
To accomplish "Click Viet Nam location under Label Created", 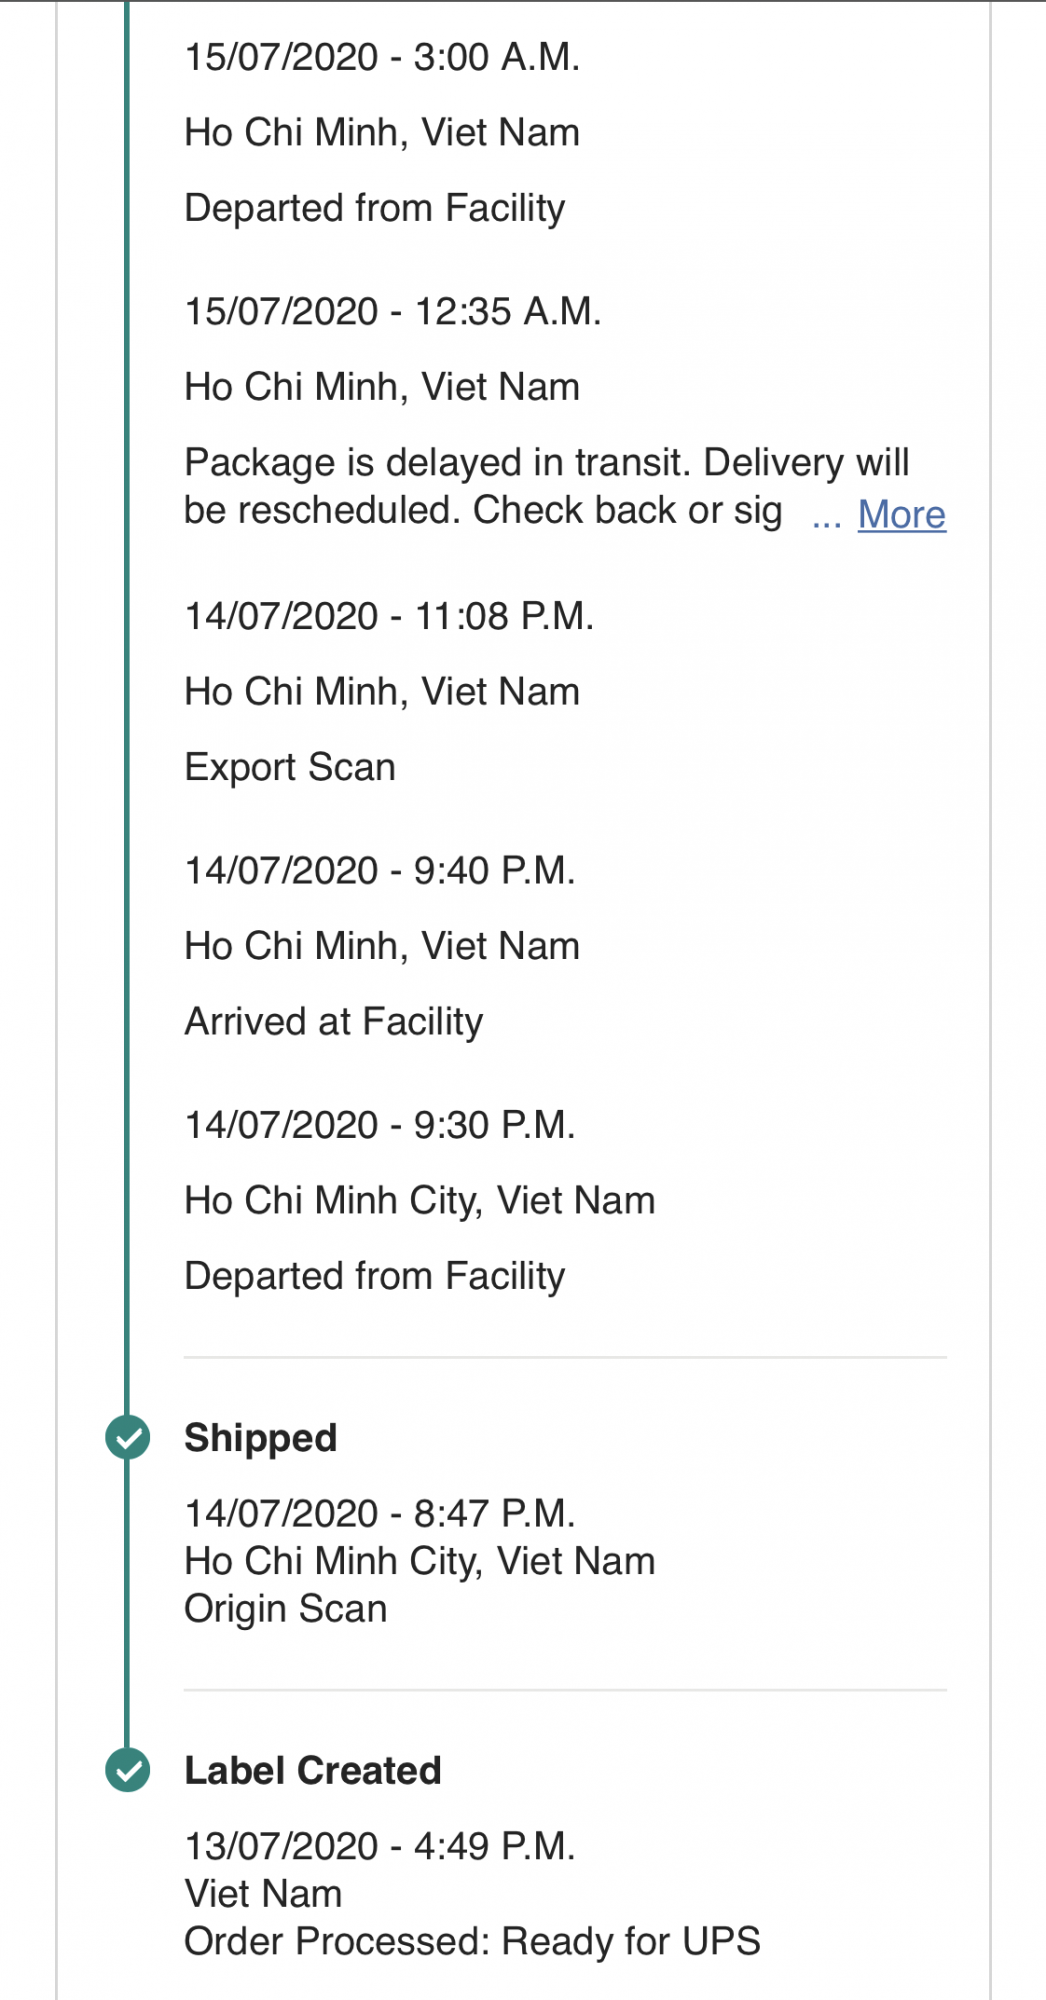I will pos(264,1894).
